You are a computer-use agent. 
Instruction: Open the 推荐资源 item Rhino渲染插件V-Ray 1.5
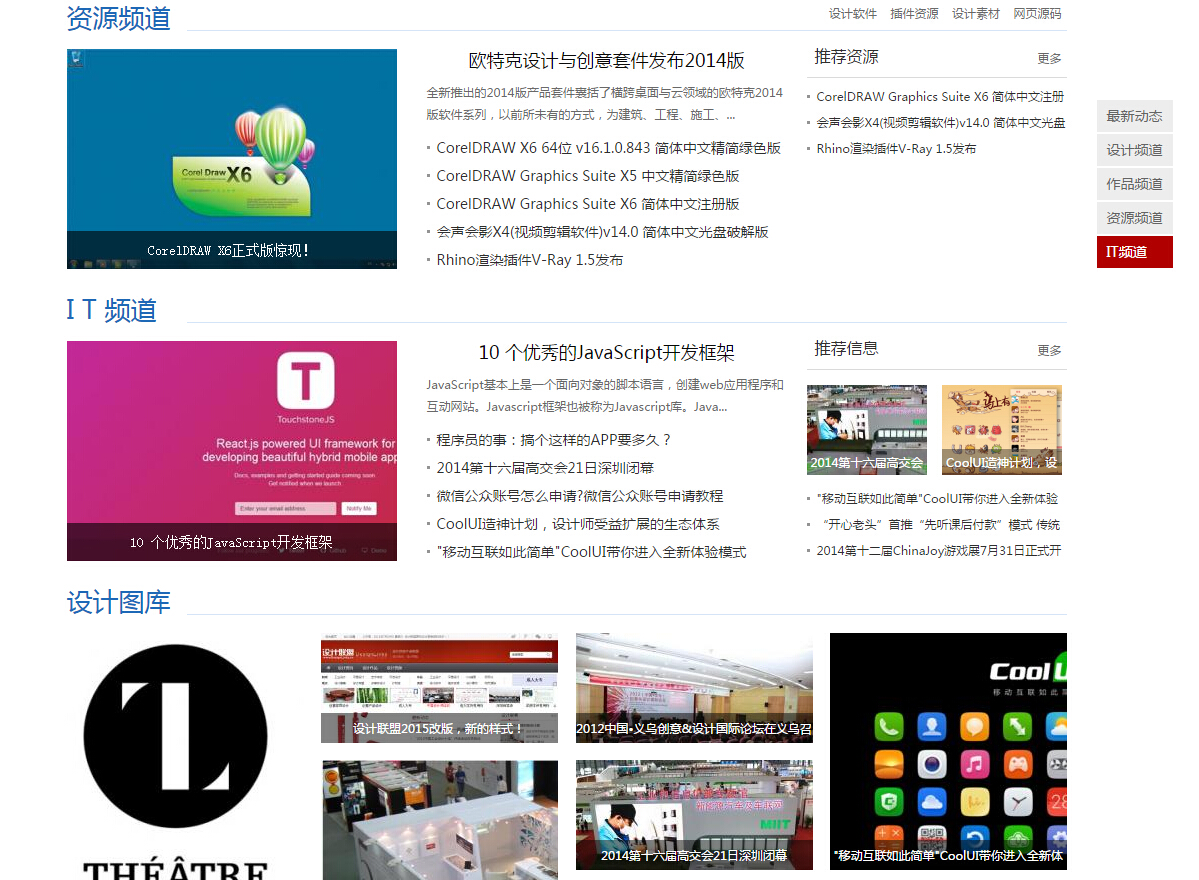(x=895, y=149)
